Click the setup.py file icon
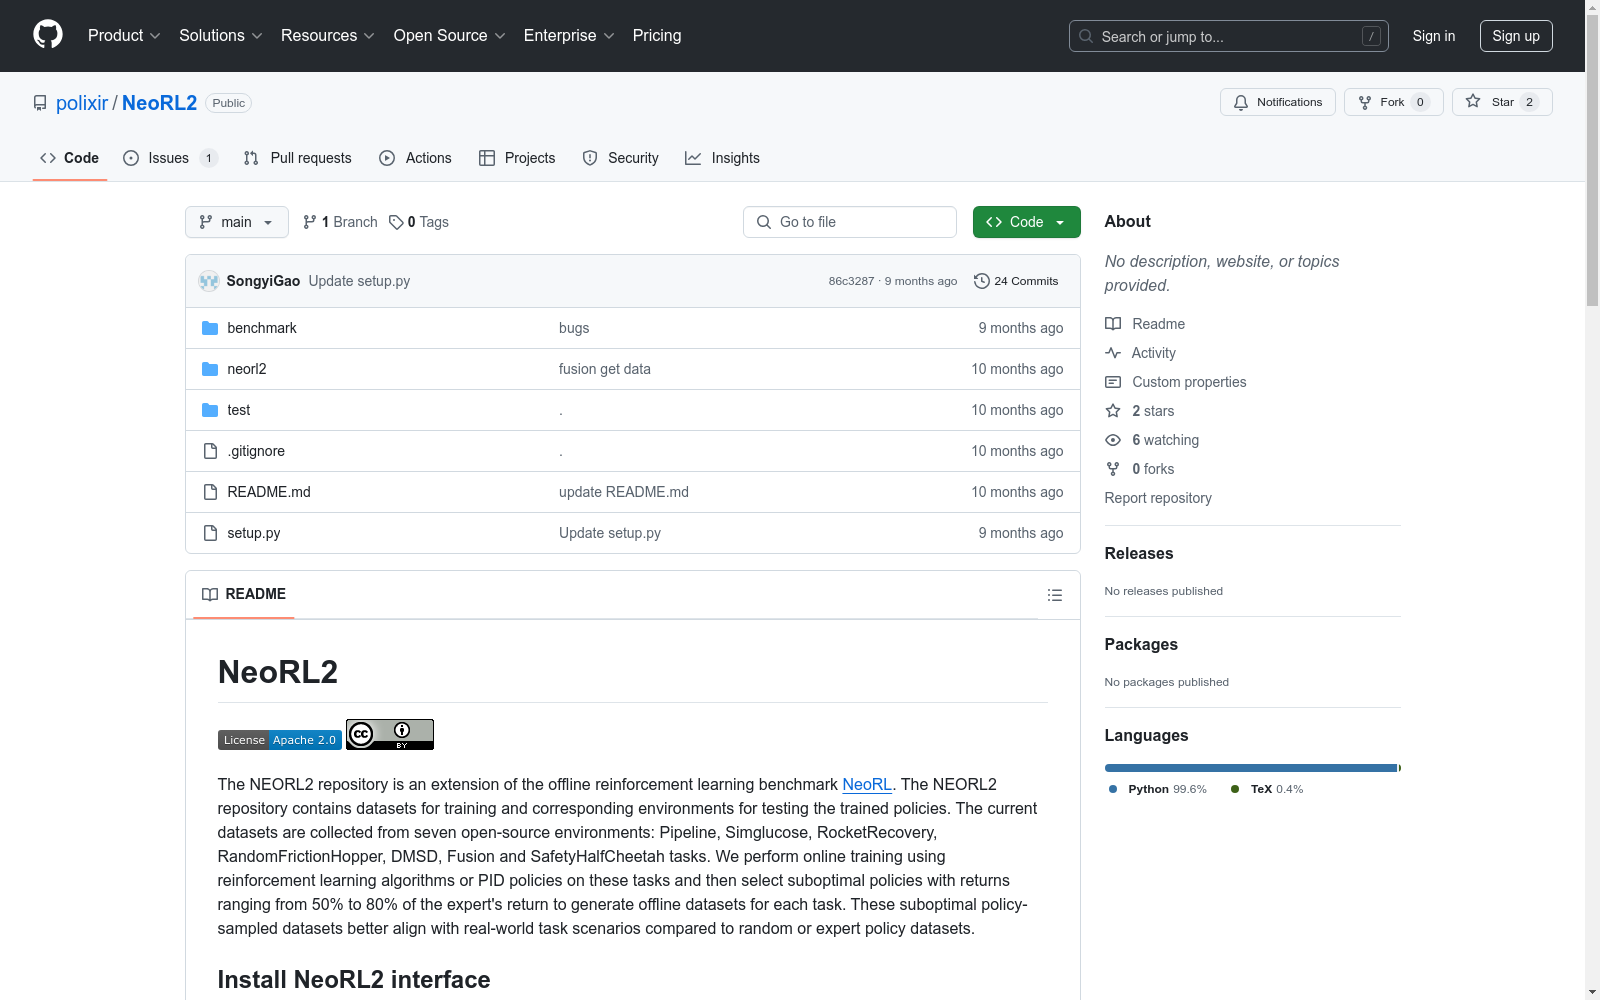The image size is (1600, 1000). click(x=210, y=533)
